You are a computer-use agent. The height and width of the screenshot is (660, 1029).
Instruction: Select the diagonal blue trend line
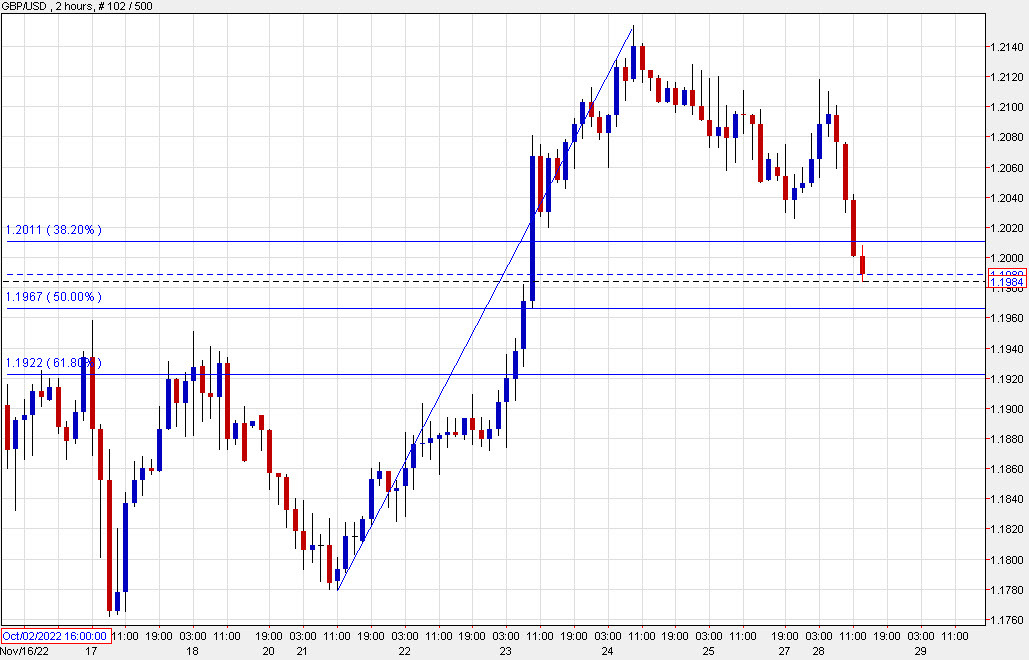point(485,308)
